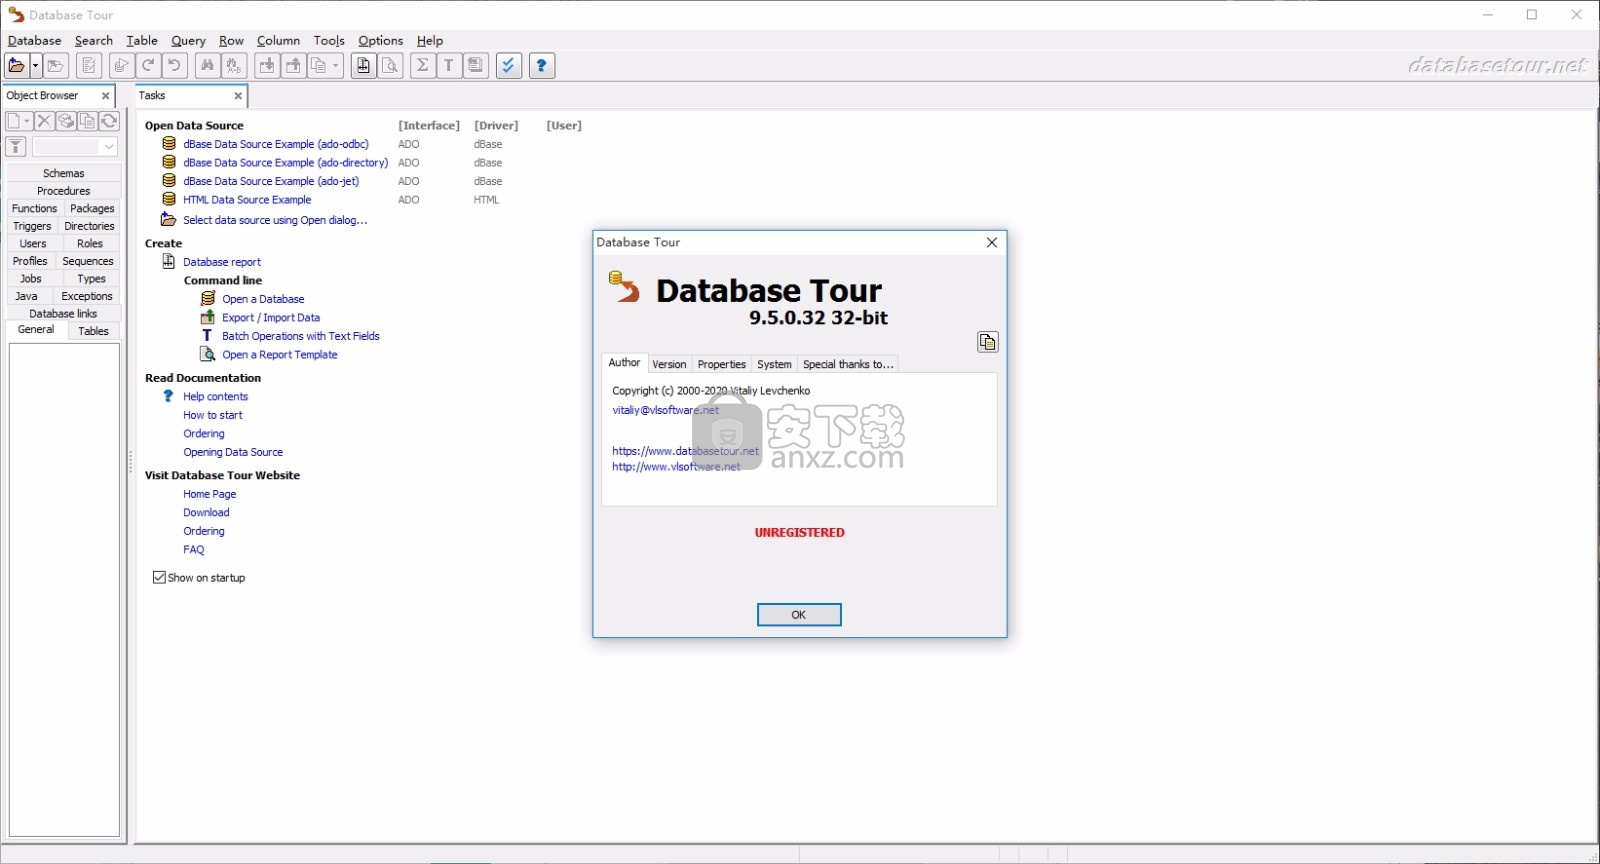Click the empty Object Browser list area
Screen dimensions: 1600x864
[x=64, y=590]
